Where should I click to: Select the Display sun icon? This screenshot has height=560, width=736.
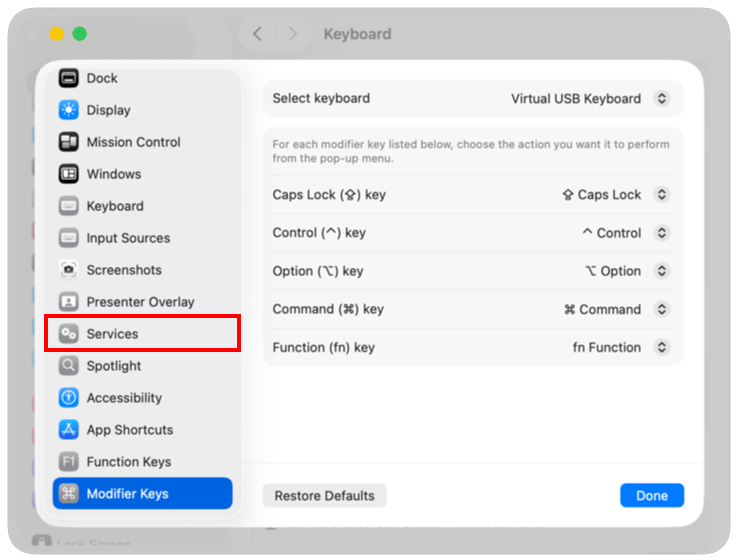tap(68, 110)
